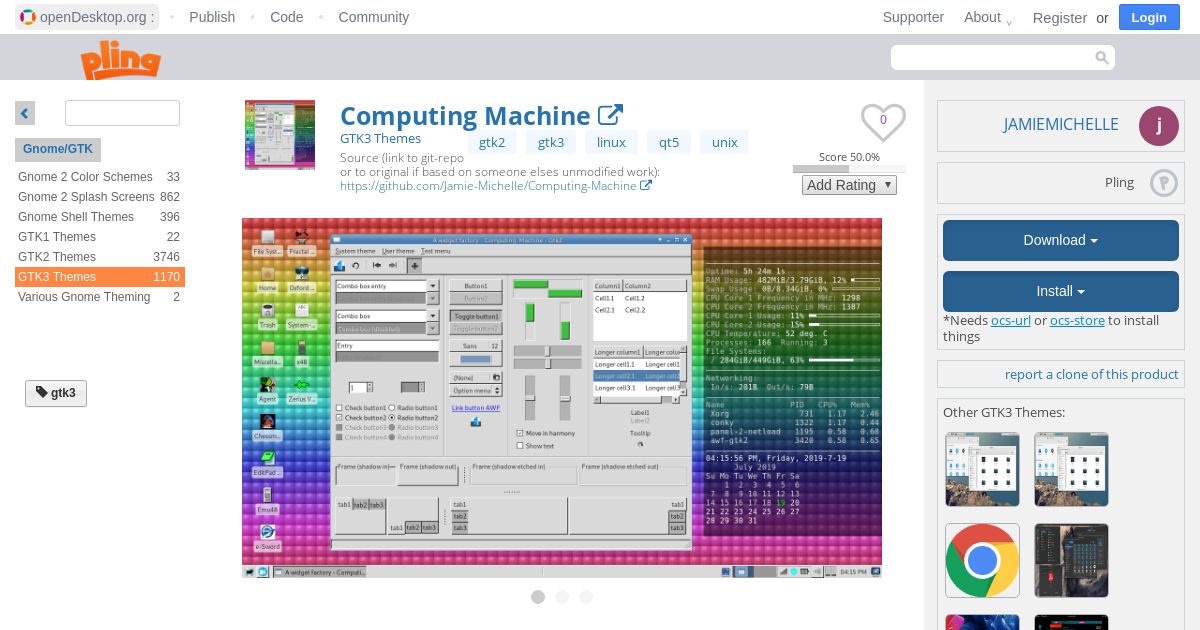Click JAMIEMICHELLE username link
The width and height of the screenshot is (1200, 630).
pyautogui.click(x=1061, y=125)
